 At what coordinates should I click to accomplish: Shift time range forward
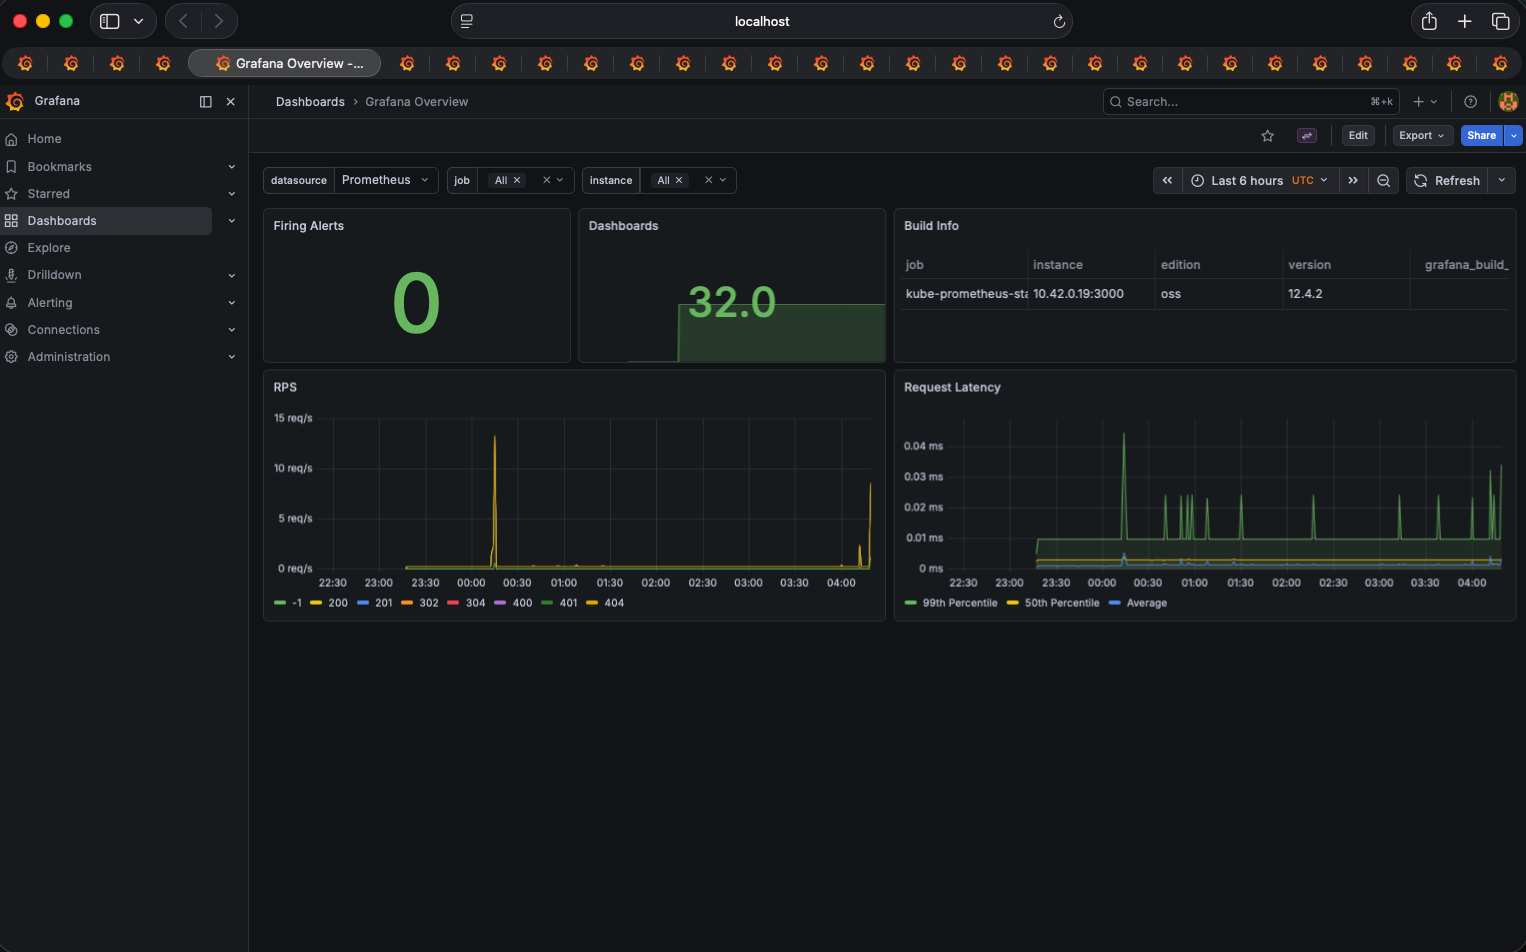pyautogui.click(x=1353, y=181)
